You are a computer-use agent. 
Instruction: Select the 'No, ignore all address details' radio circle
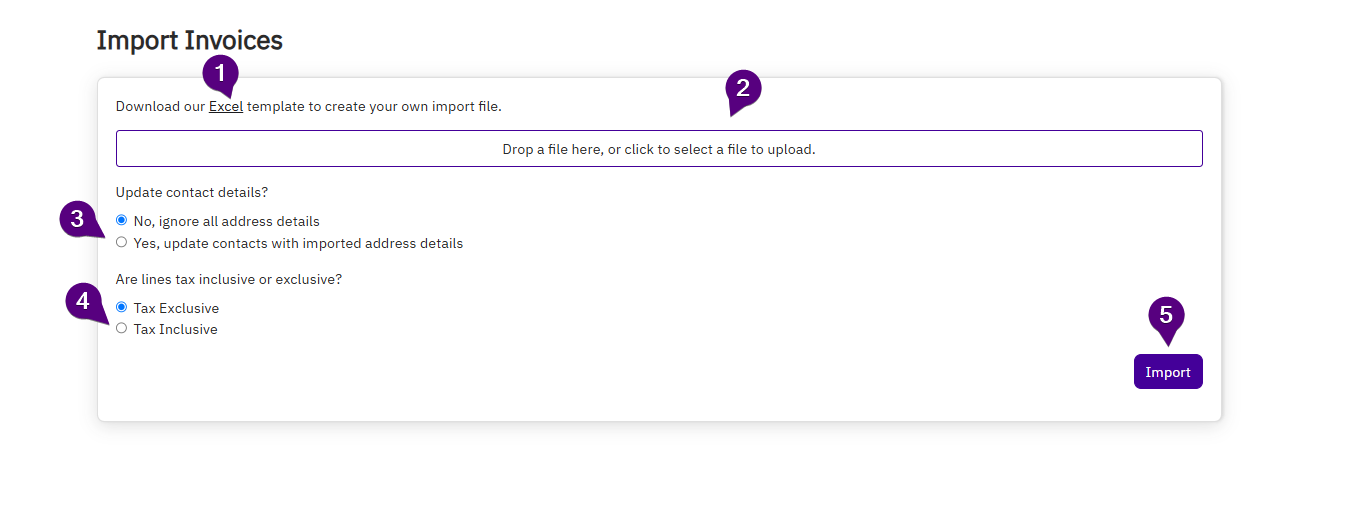(122, 220)
